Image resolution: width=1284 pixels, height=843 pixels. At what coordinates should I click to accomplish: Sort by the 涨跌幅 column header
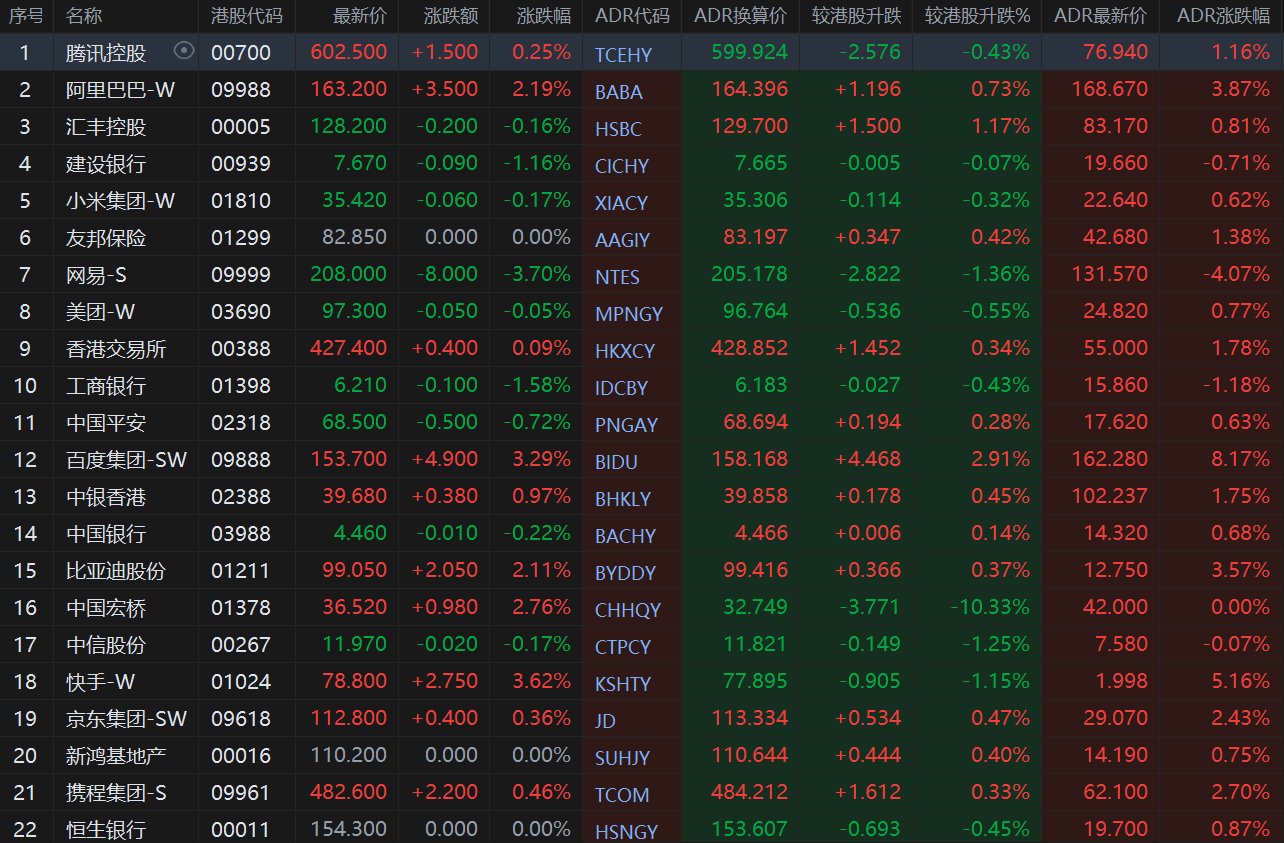(544, 16)
